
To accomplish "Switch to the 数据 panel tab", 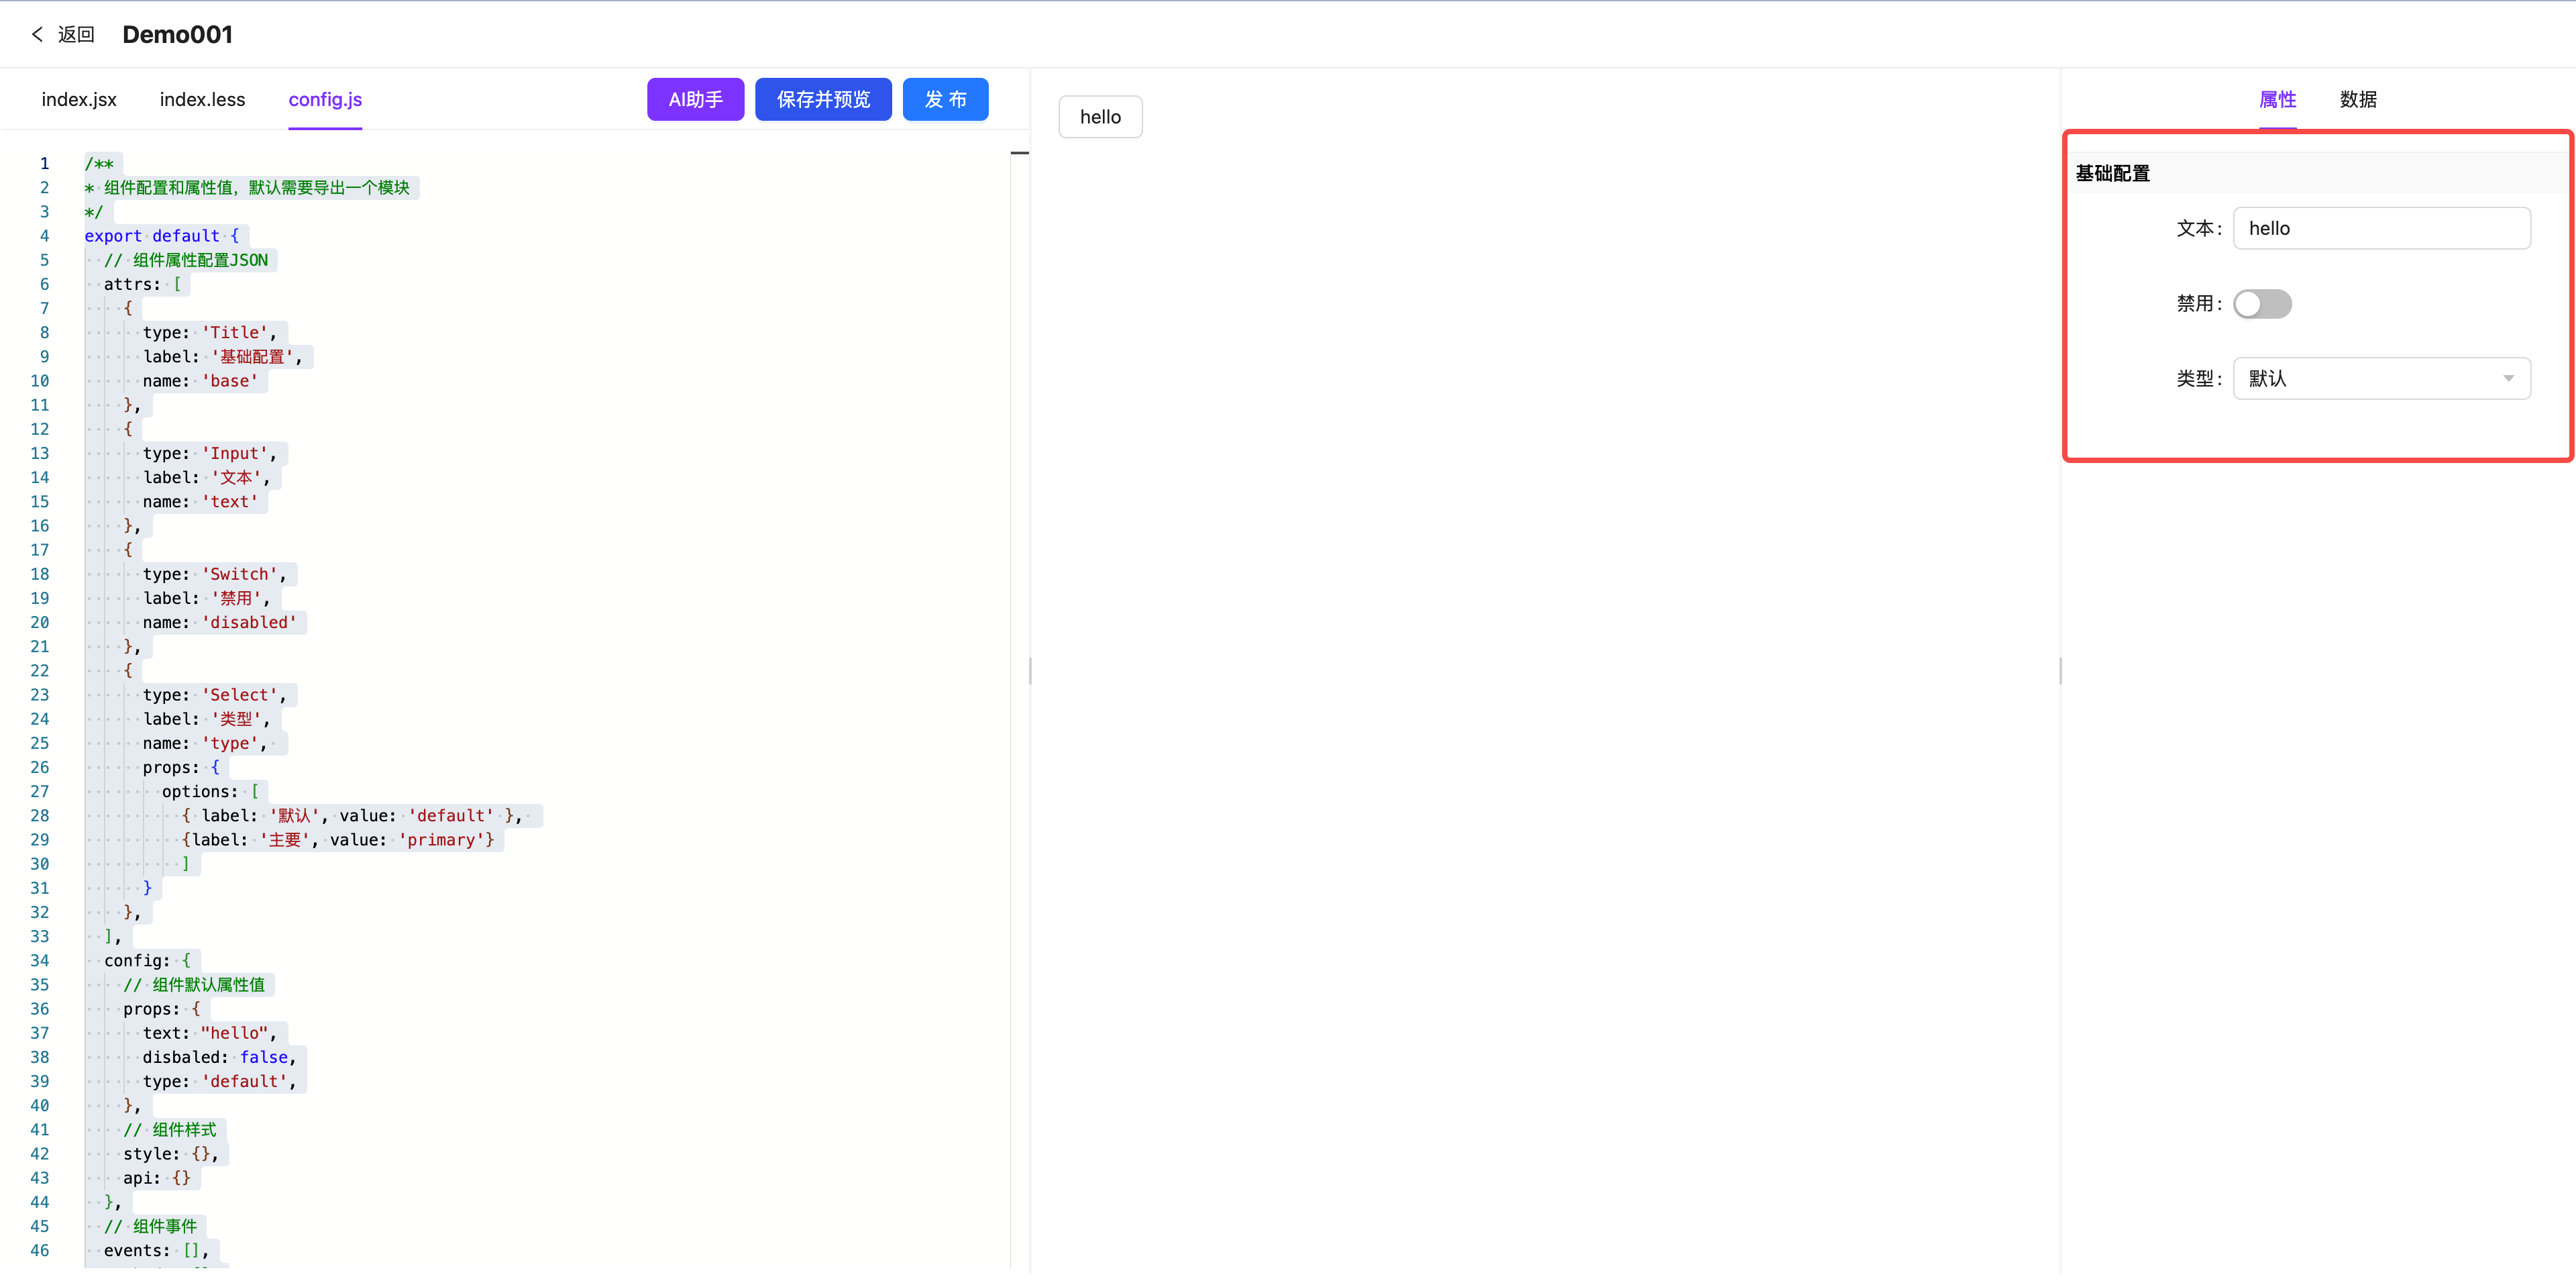I will 2357,99.
